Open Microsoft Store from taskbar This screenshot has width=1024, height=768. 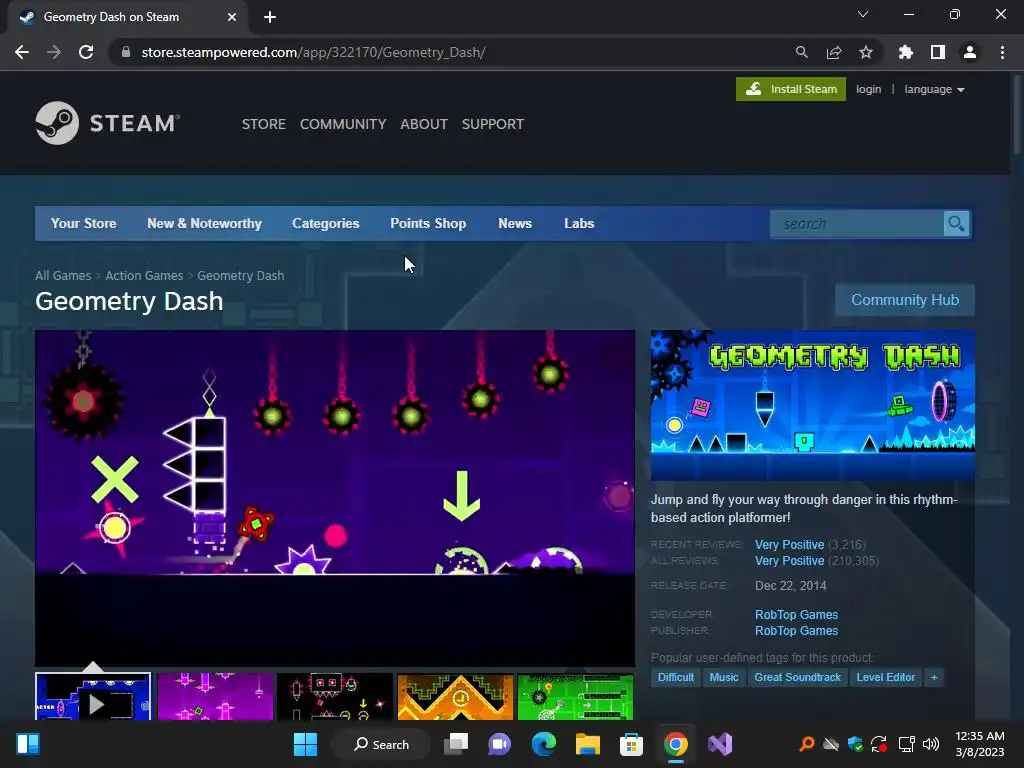click(x=631, y=744)
